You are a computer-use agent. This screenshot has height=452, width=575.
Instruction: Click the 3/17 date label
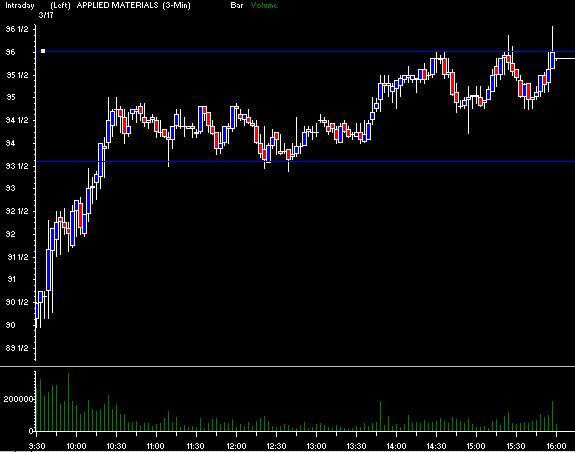coord(46,15)
